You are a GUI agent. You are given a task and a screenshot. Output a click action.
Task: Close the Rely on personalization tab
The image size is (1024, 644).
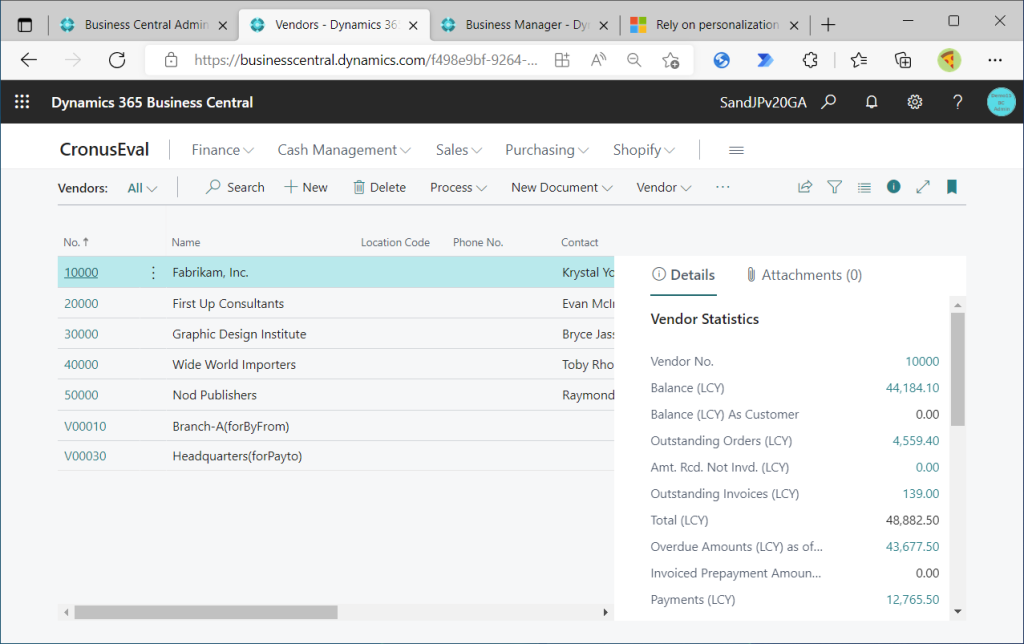coord(794,25)
